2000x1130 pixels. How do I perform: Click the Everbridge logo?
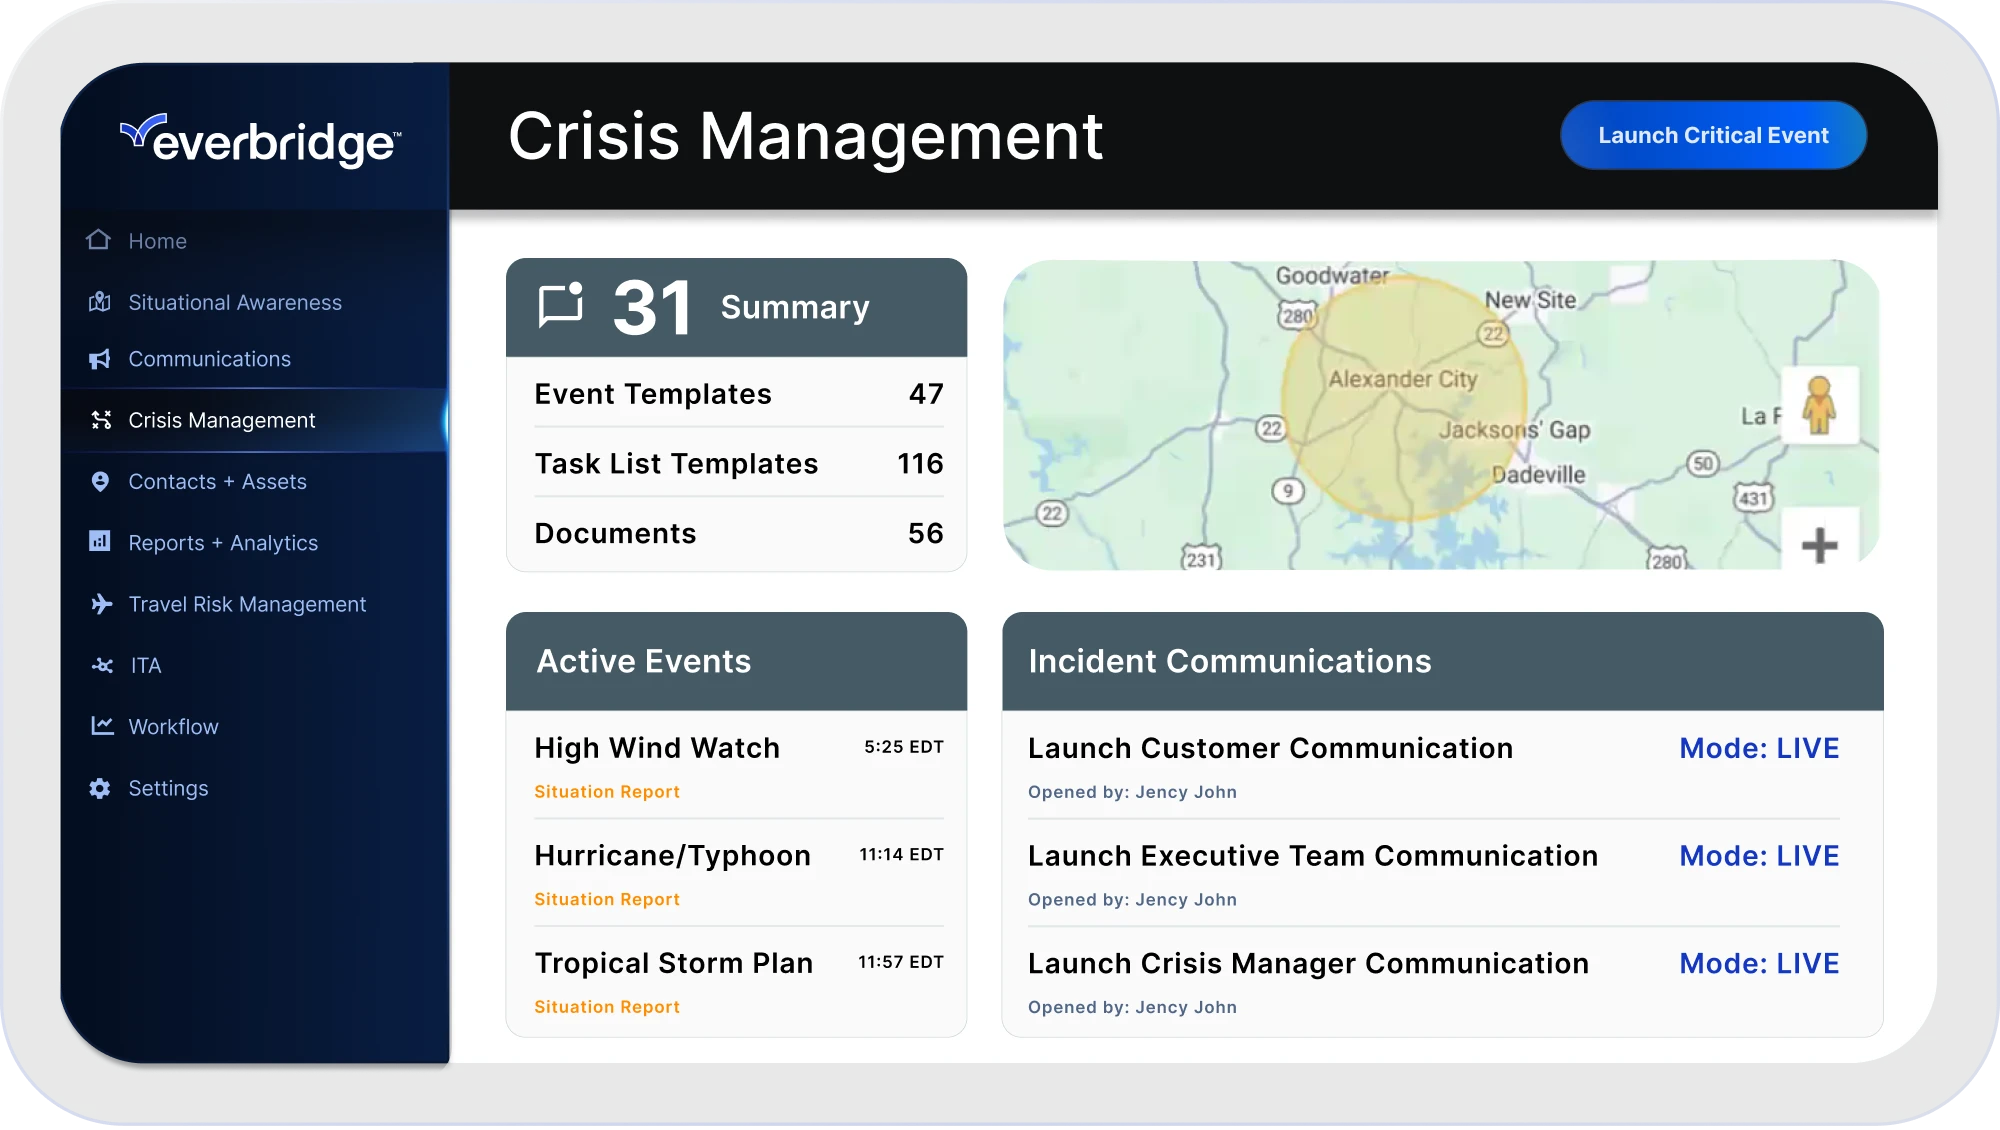[261, 139]
